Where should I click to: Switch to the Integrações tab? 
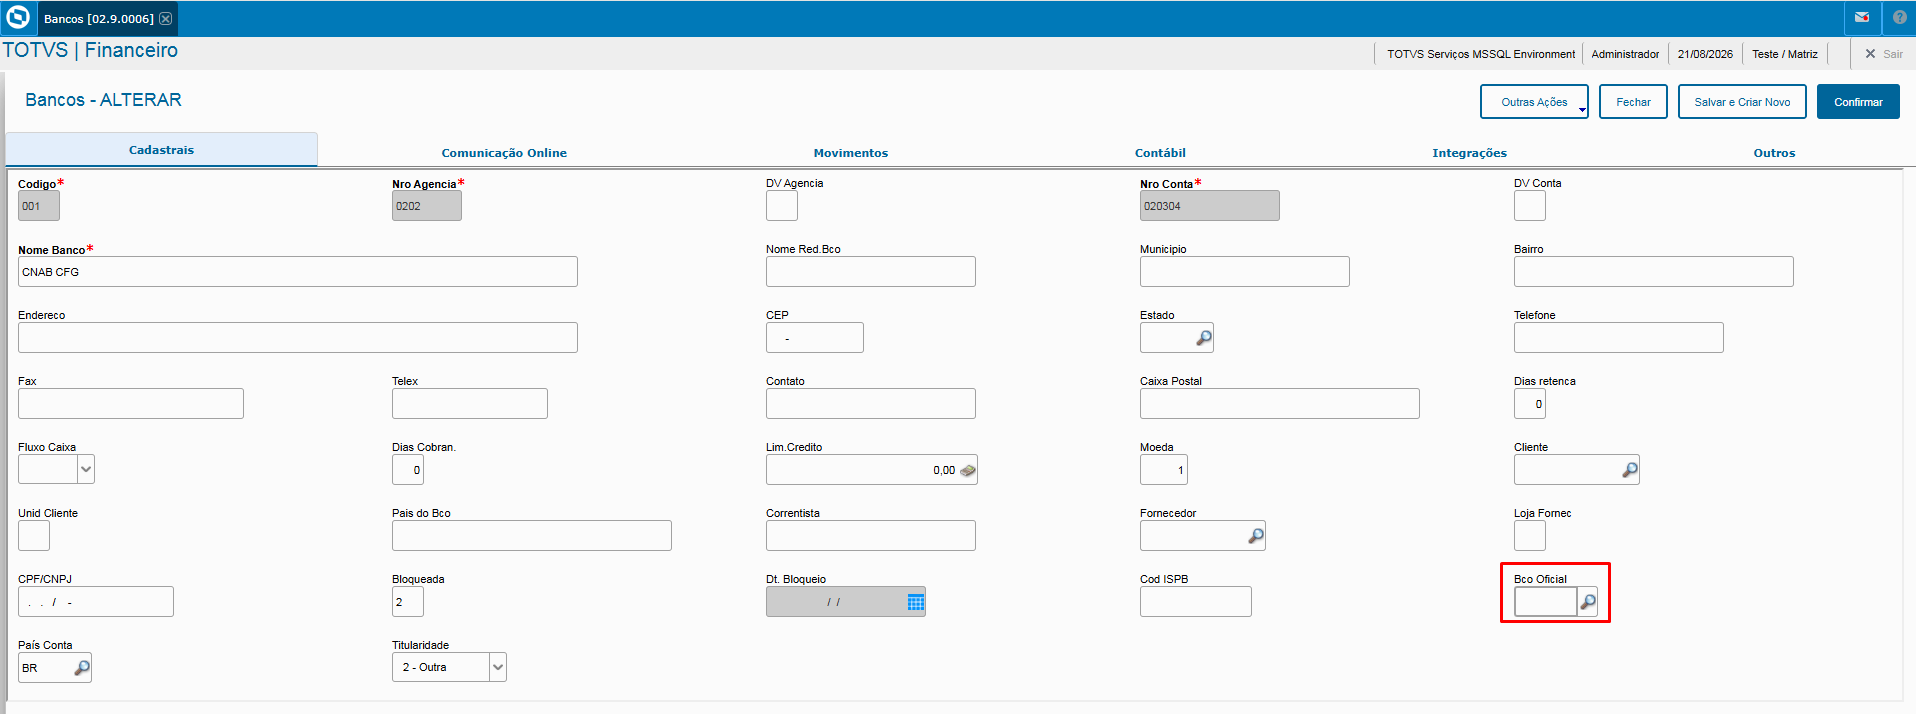coord(1469,153)
